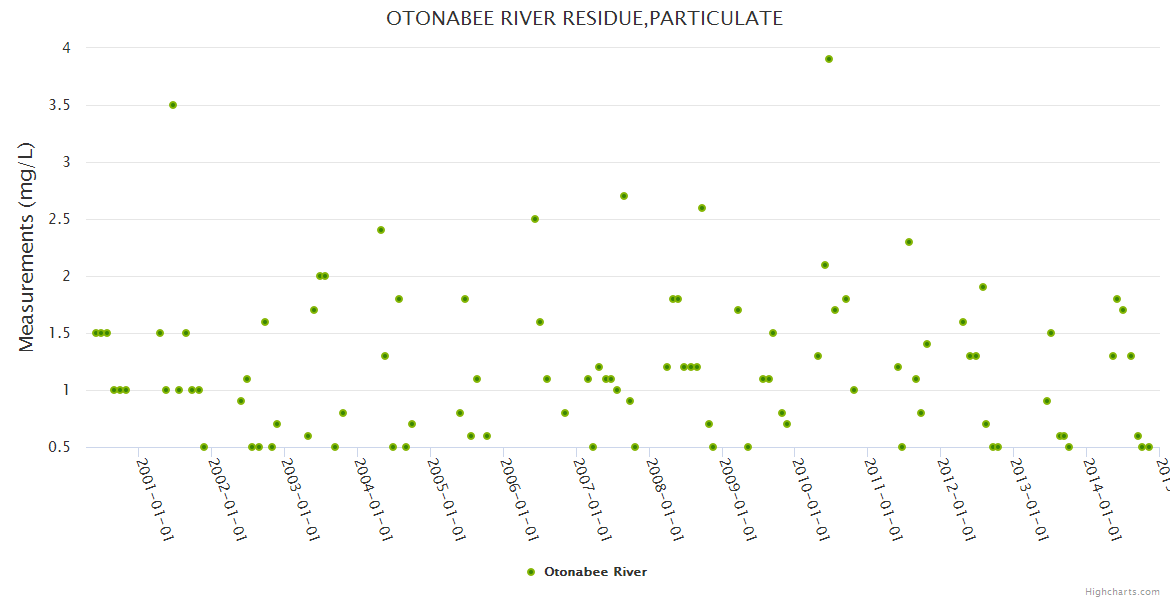Click the chart title Otonabee River Residue, Particulate
Image resolution: width=1170 pixels, height=600 pixels.
coord(584,18)
